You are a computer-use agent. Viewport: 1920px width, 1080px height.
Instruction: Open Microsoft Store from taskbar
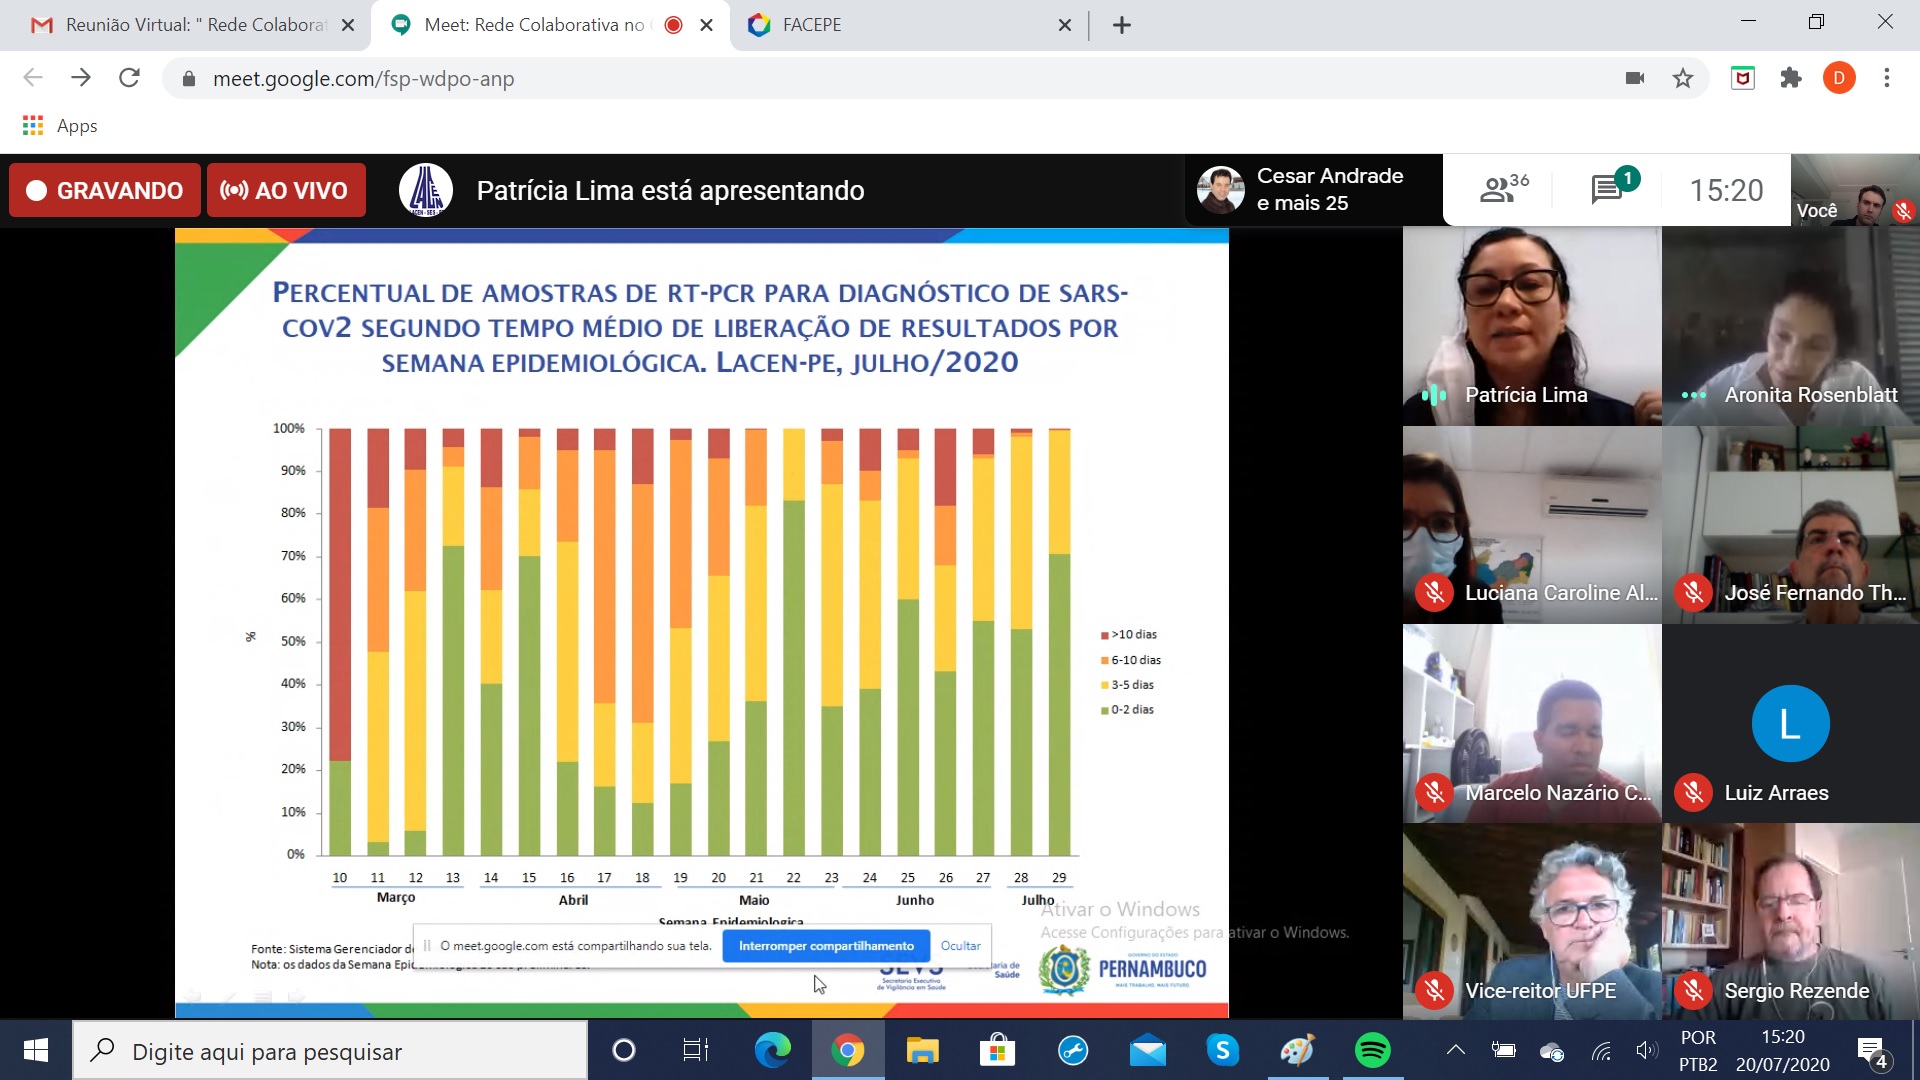click(x=997, y=1051)
